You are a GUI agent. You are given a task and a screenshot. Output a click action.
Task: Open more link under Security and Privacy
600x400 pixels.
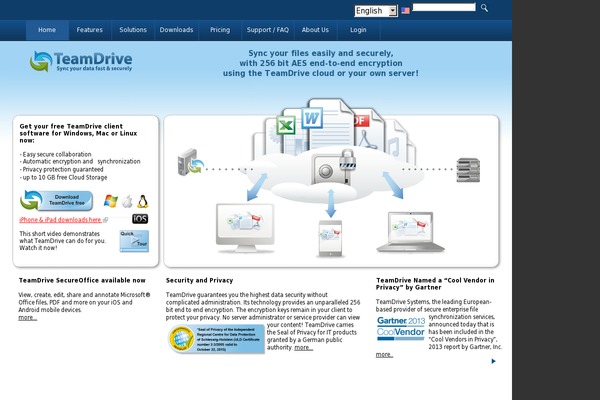point(303,348)
